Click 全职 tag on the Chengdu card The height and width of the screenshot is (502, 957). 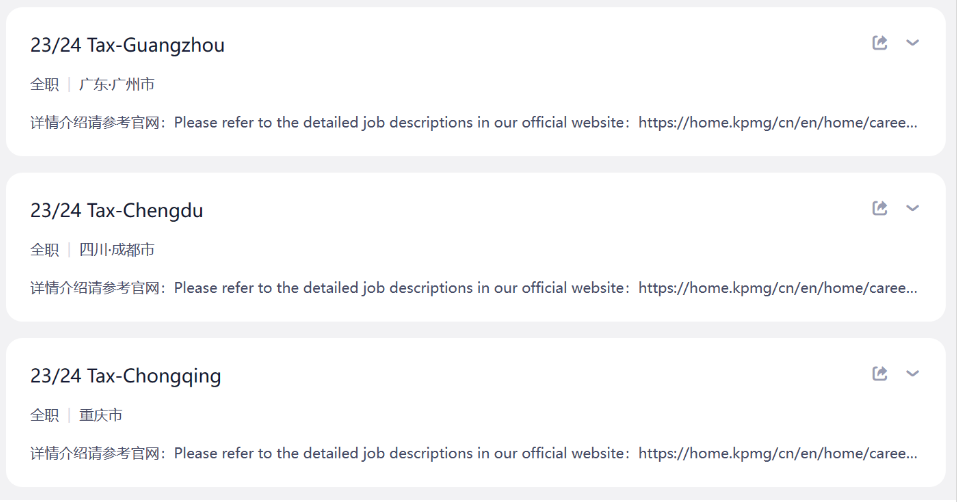point(45,249)
